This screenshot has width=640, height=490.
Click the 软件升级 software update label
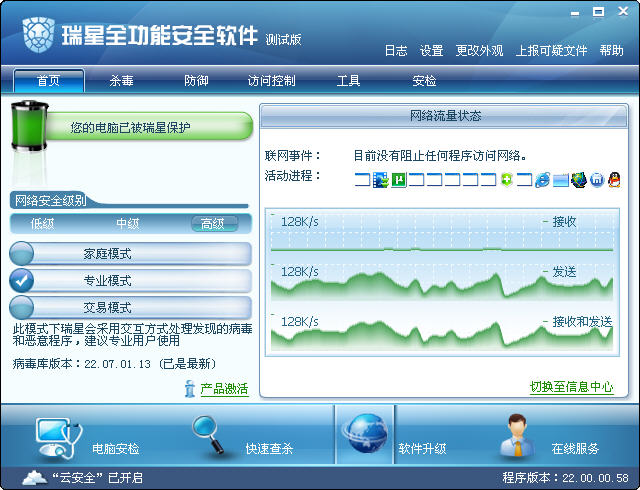click(422, 449)
